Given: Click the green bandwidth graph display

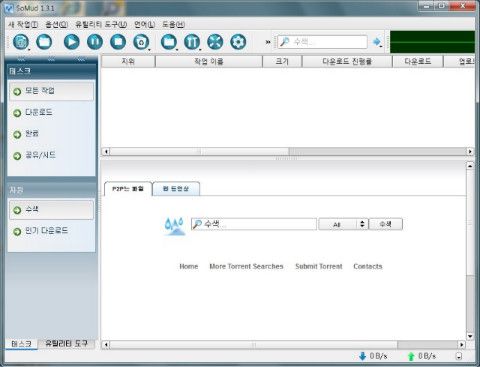Looking at the screenshot, I should pos(432,42).
